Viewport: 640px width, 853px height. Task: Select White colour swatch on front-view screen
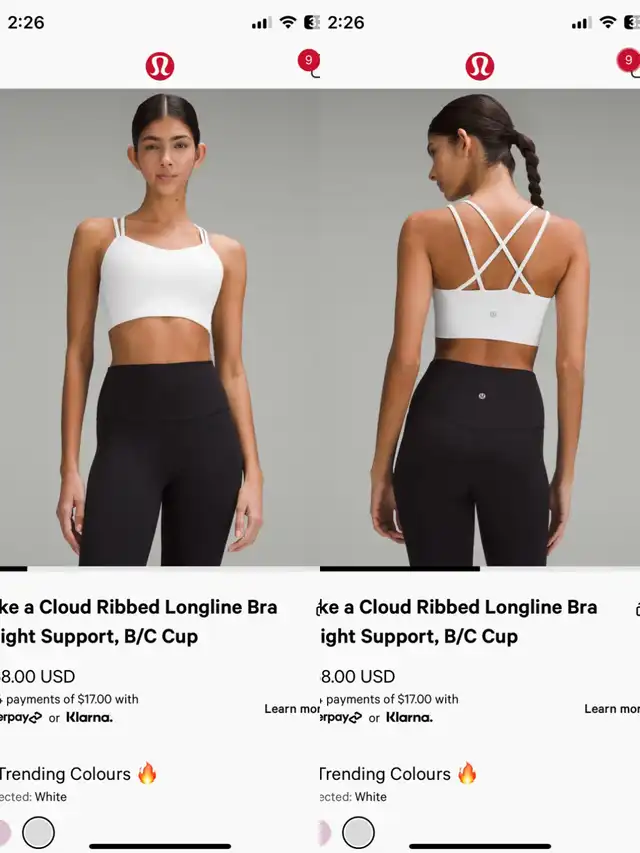pos(39,832)
